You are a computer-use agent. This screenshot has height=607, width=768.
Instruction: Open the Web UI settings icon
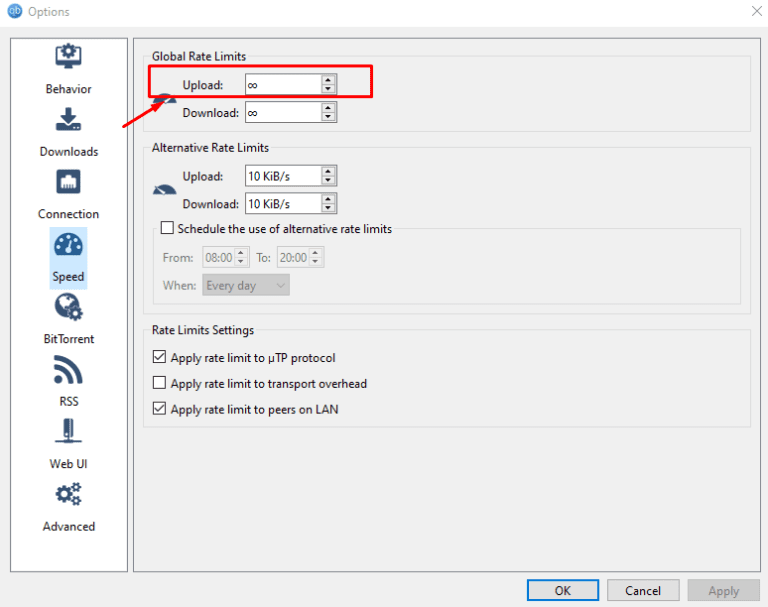point(68,433)
